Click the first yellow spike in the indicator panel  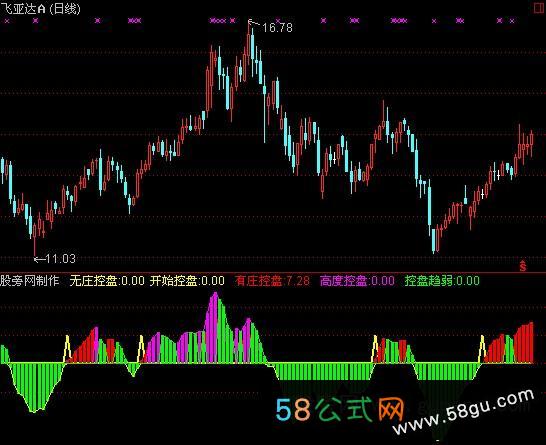tap(67, 349)
